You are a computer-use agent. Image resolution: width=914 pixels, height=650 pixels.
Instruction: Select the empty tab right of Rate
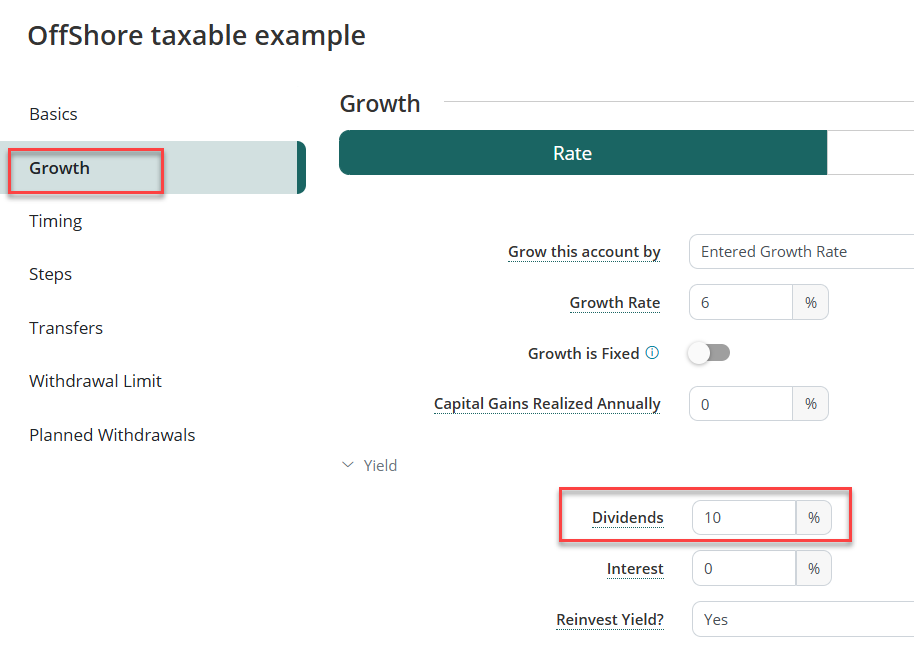tap(870, 153)
